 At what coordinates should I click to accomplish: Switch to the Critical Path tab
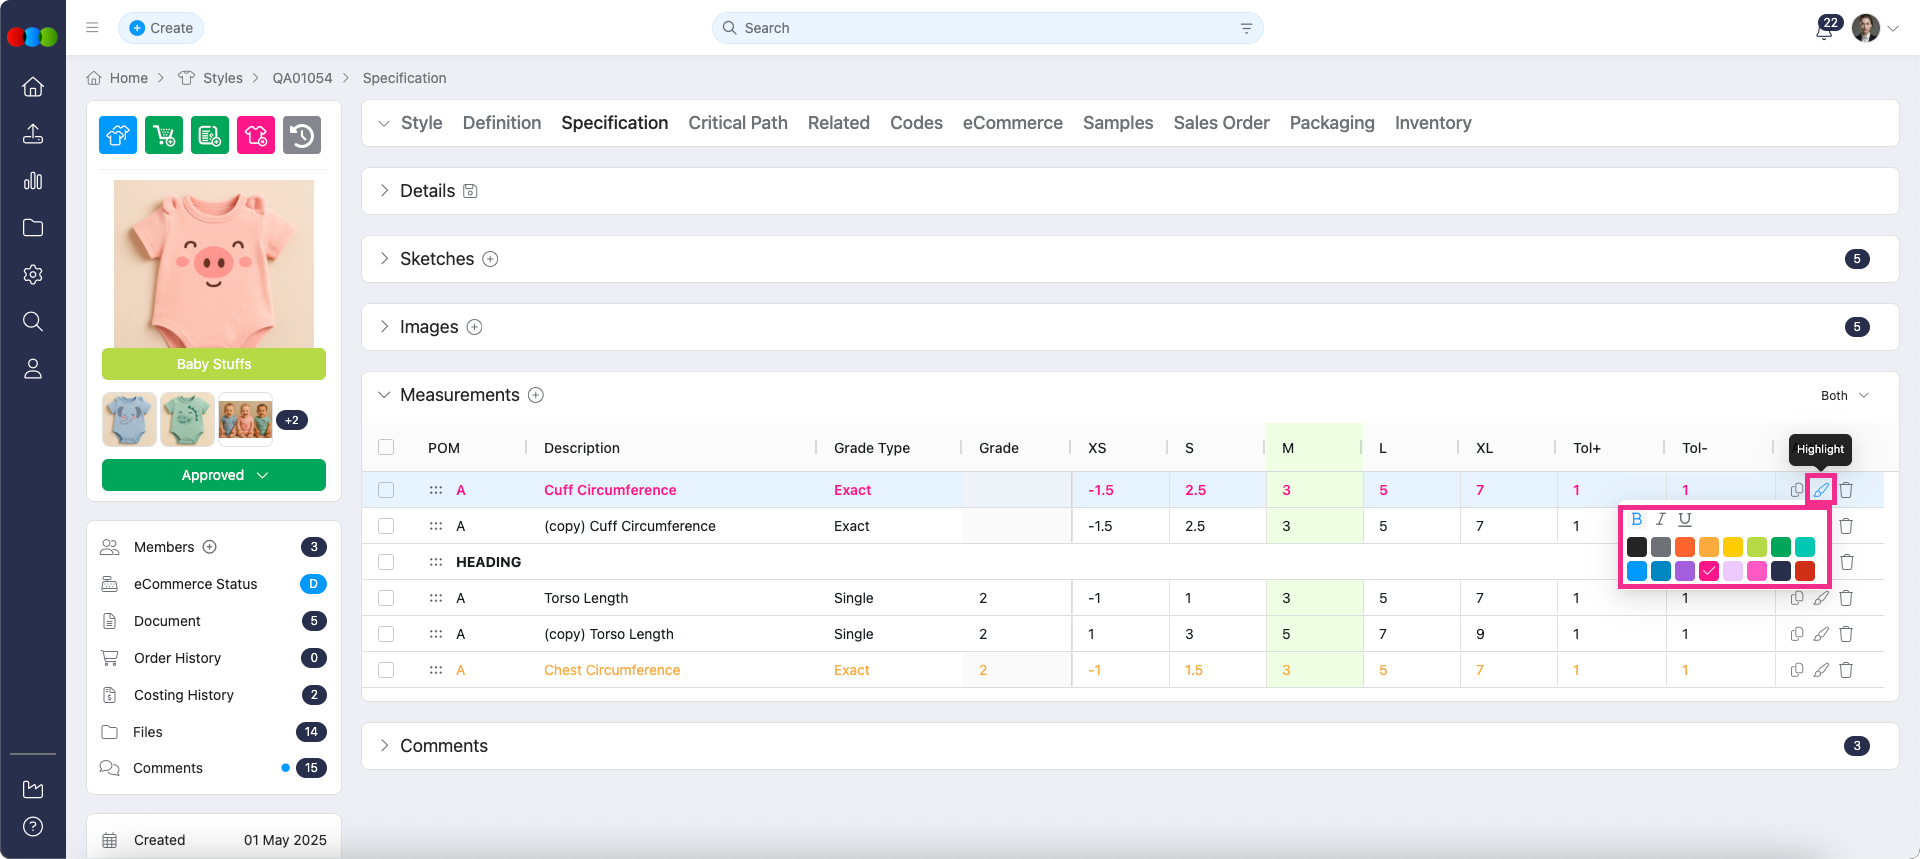tap(737, 123)
